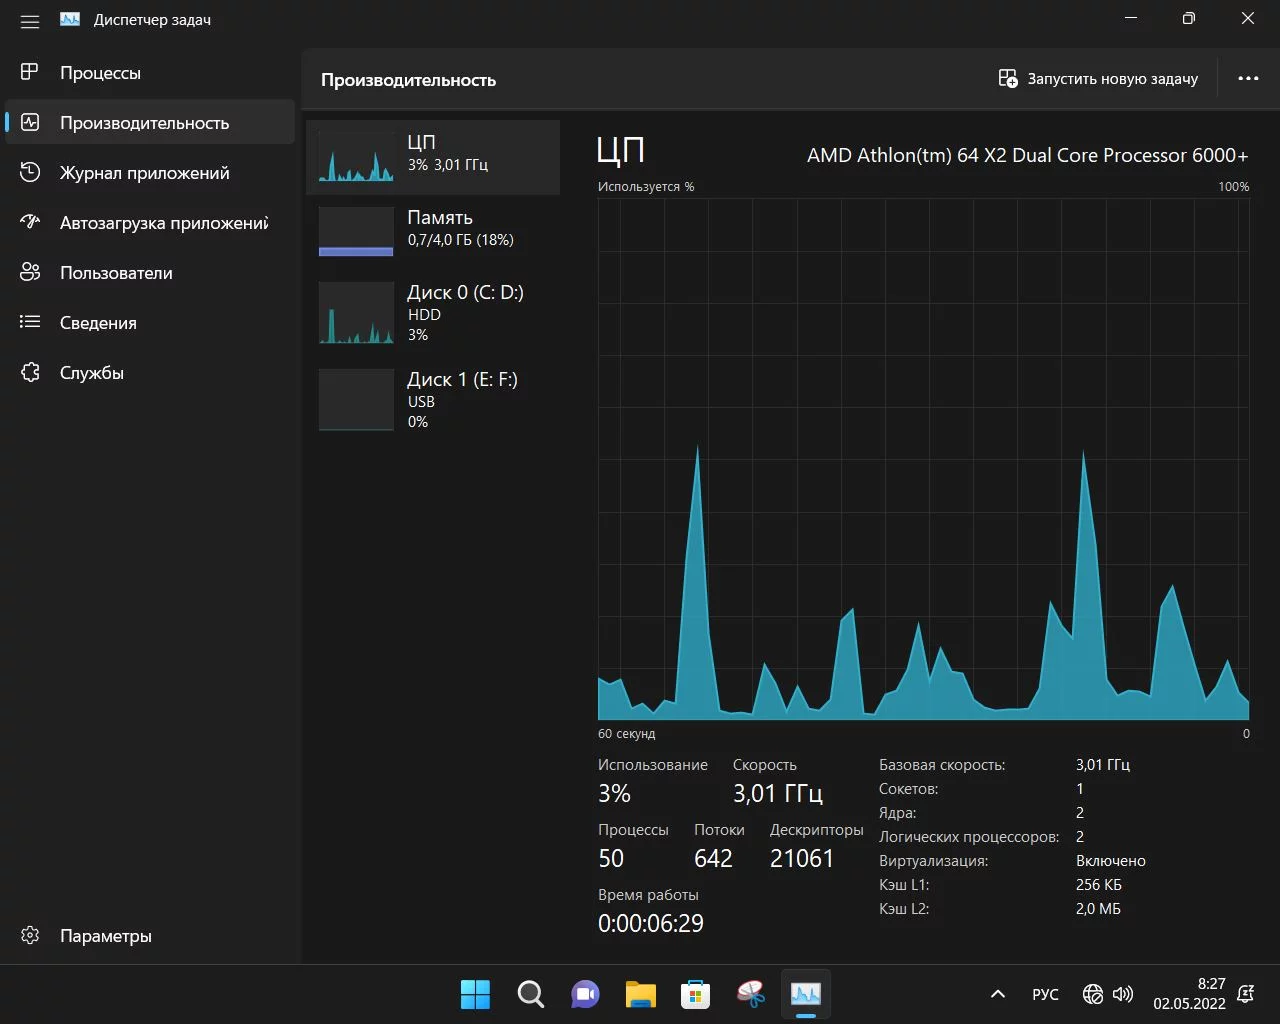
Task: Open the three-dots more options menu
Action: pyautogui.click(x=1248, y=79)
